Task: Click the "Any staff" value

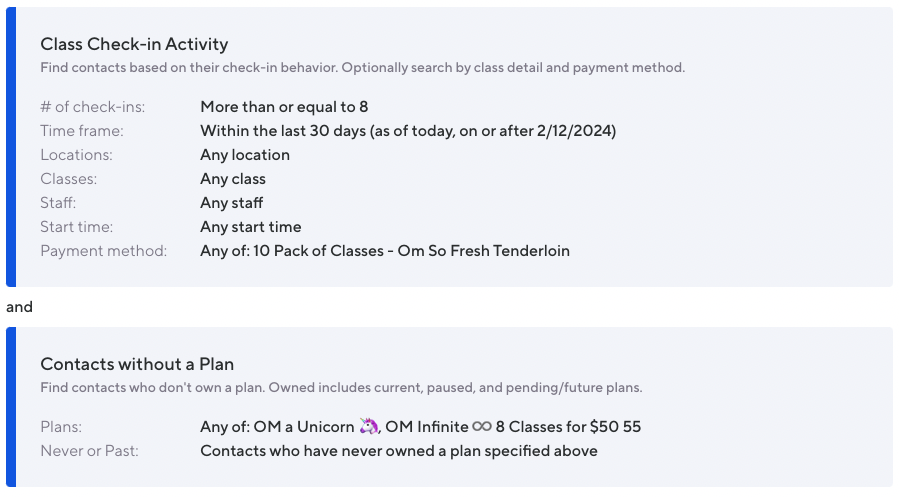Action: [x=232, y=203]
